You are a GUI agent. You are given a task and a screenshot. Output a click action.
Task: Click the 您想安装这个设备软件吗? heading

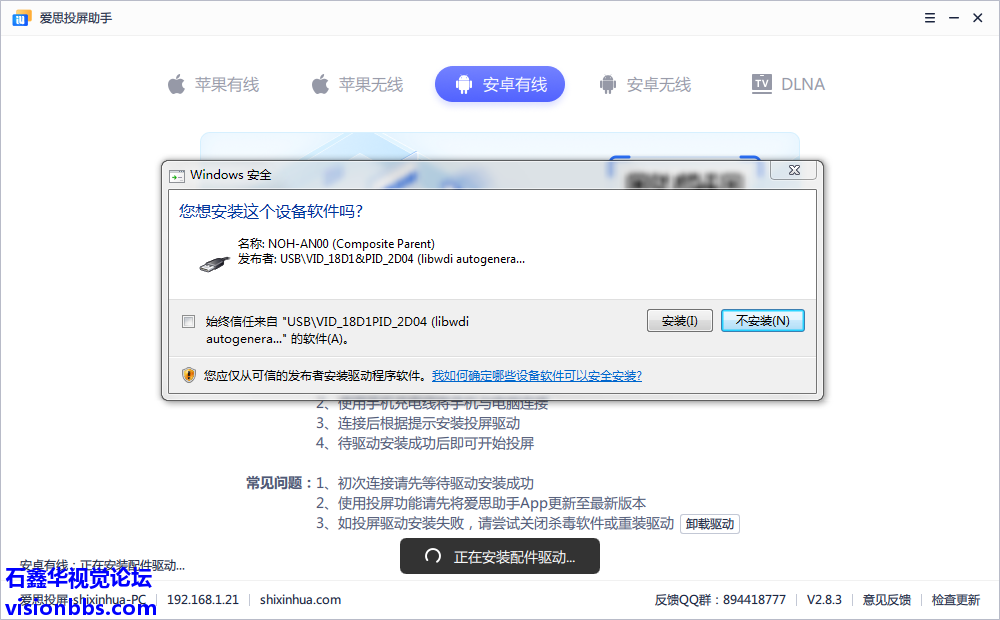270,211
